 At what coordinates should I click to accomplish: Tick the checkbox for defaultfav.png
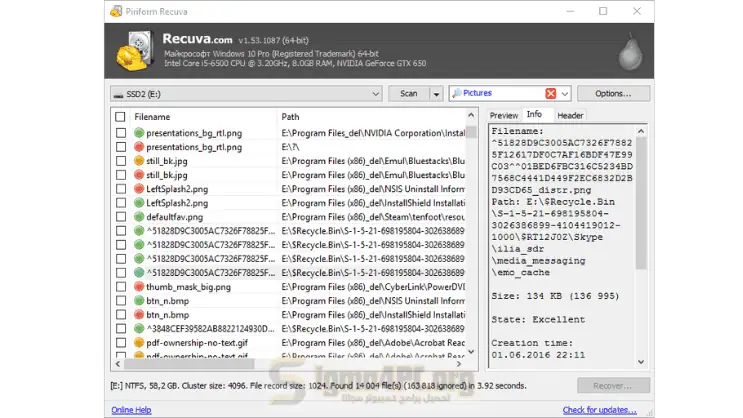click(121, 216)
